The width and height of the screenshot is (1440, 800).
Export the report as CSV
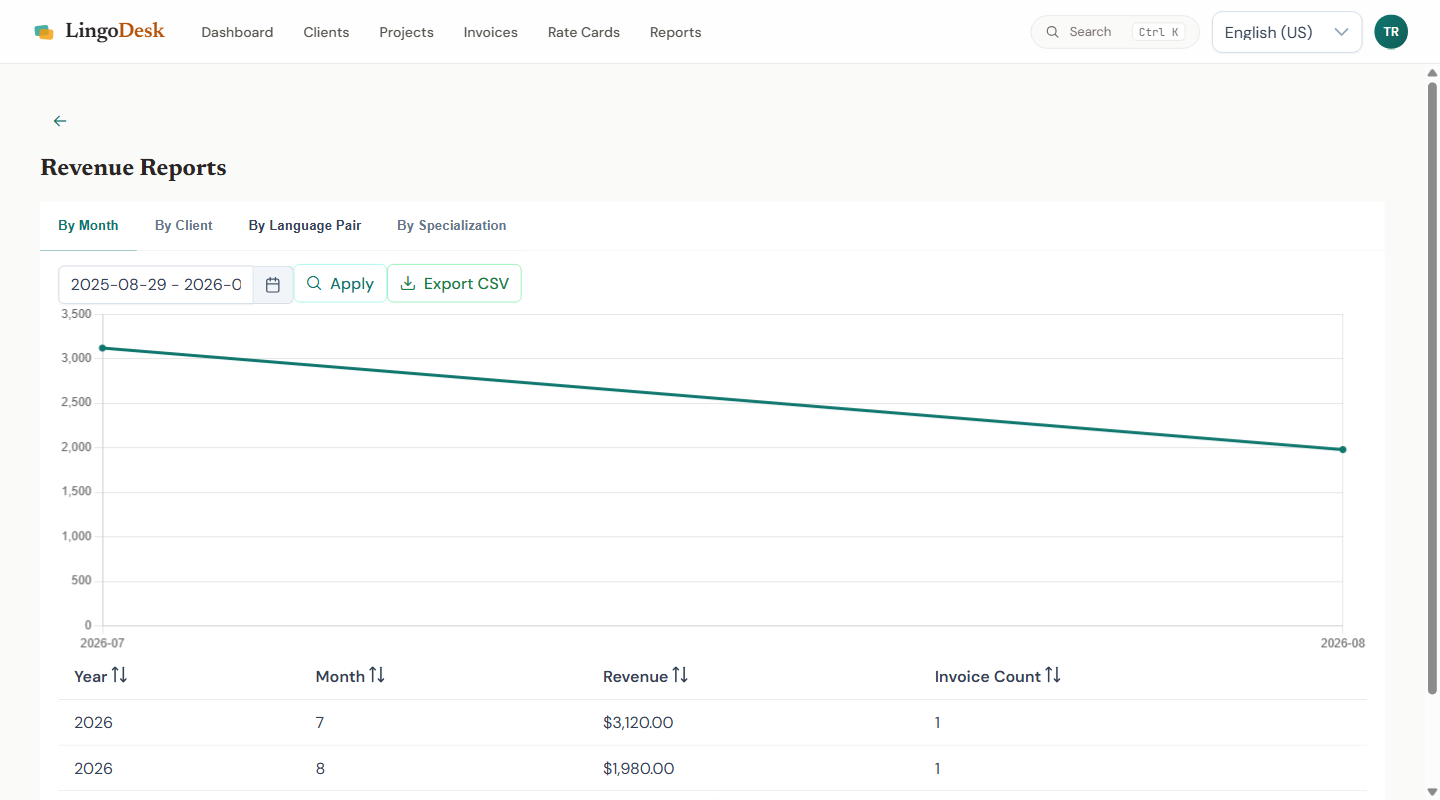(455, 284)
